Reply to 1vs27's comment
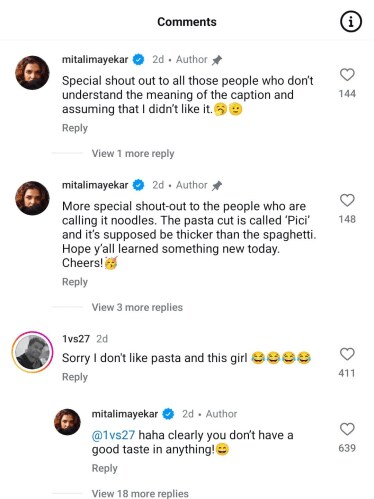Image resolution: width=374 pixels, height=499 pixels. (x=75, y=377)
